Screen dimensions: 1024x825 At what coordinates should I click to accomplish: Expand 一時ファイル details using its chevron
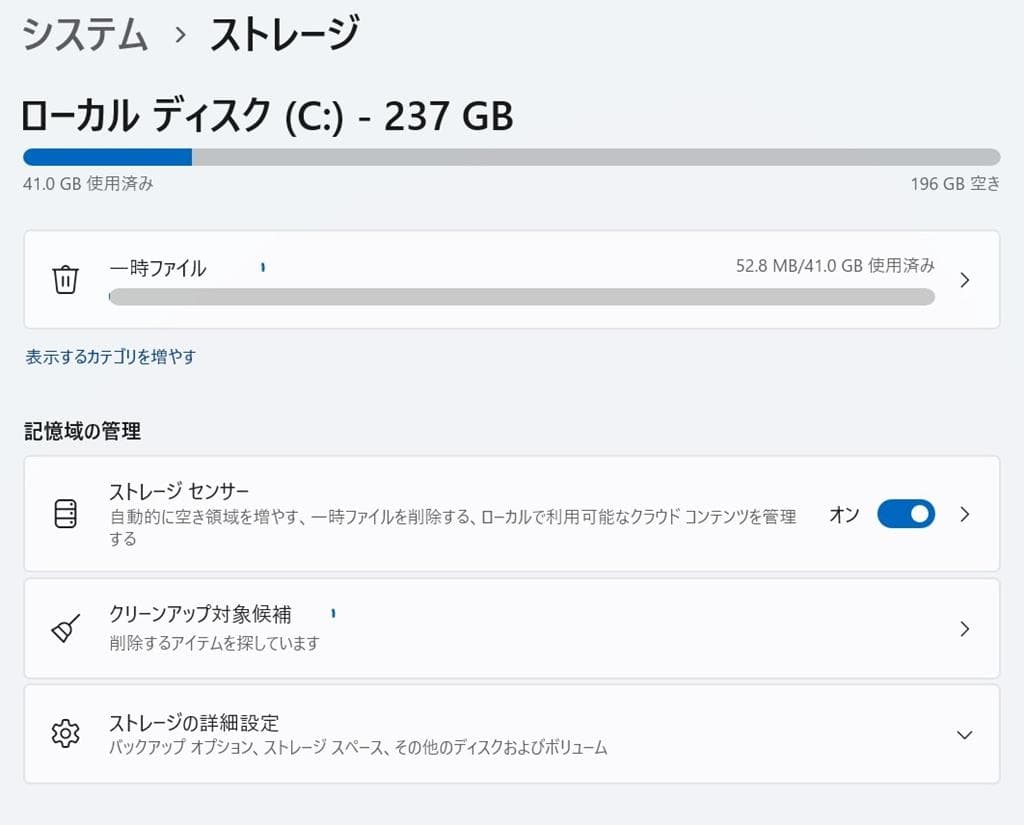point(964,280)
